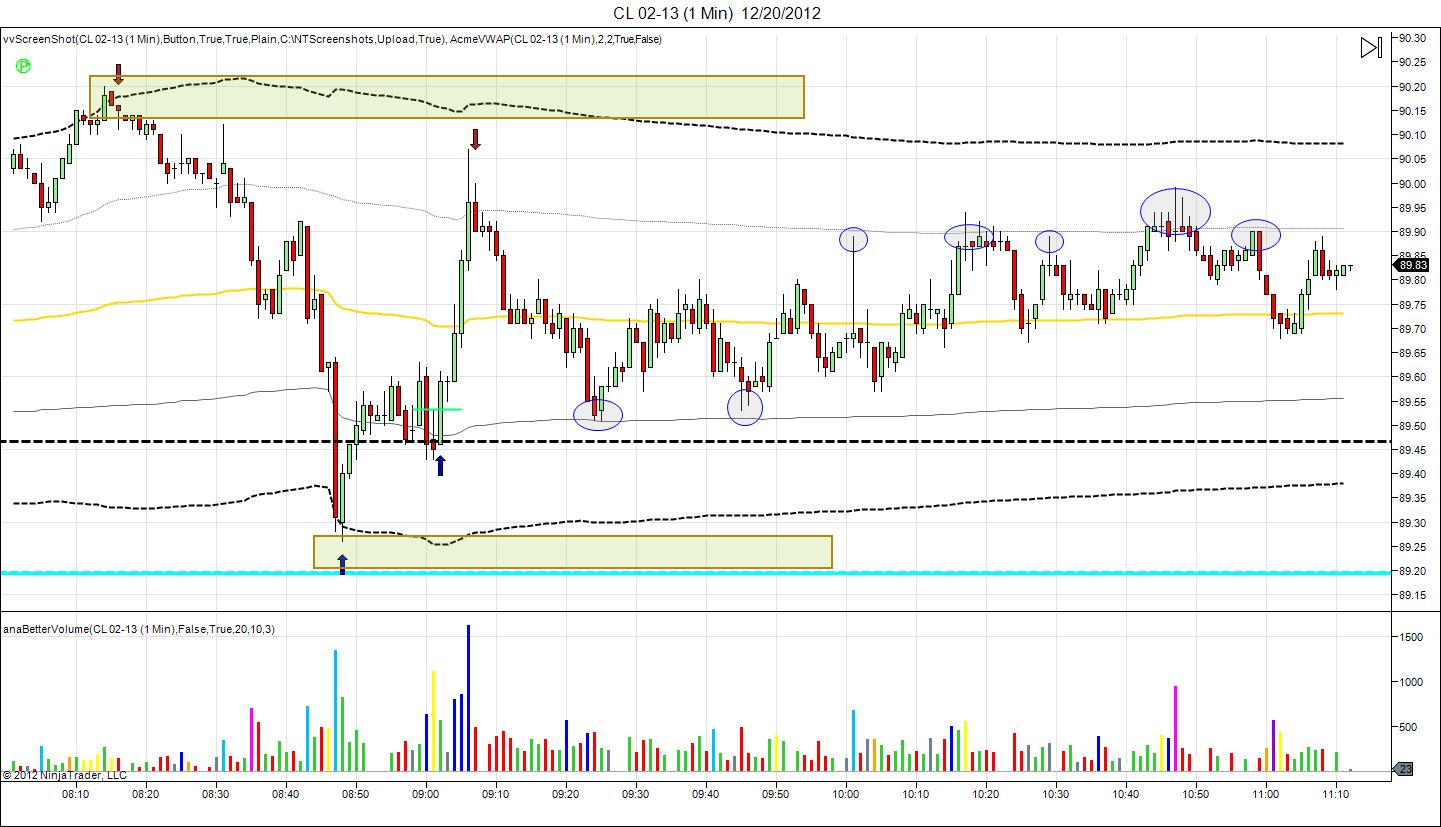Click the 89.20 price axis label

(1411, 571)
